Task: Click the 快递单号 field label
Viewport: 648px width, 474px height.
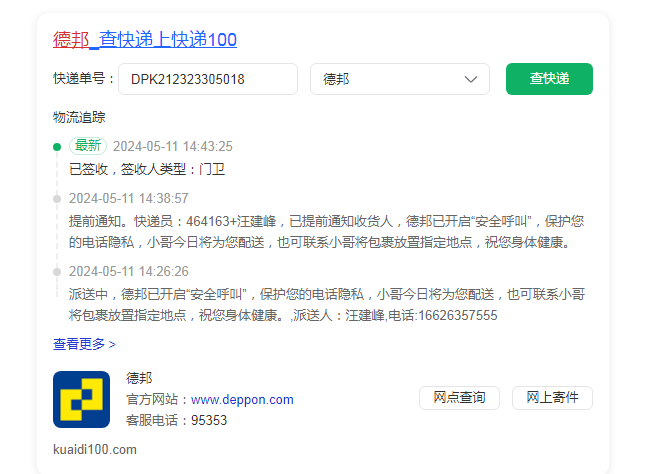Action: [x=83, y=79]
